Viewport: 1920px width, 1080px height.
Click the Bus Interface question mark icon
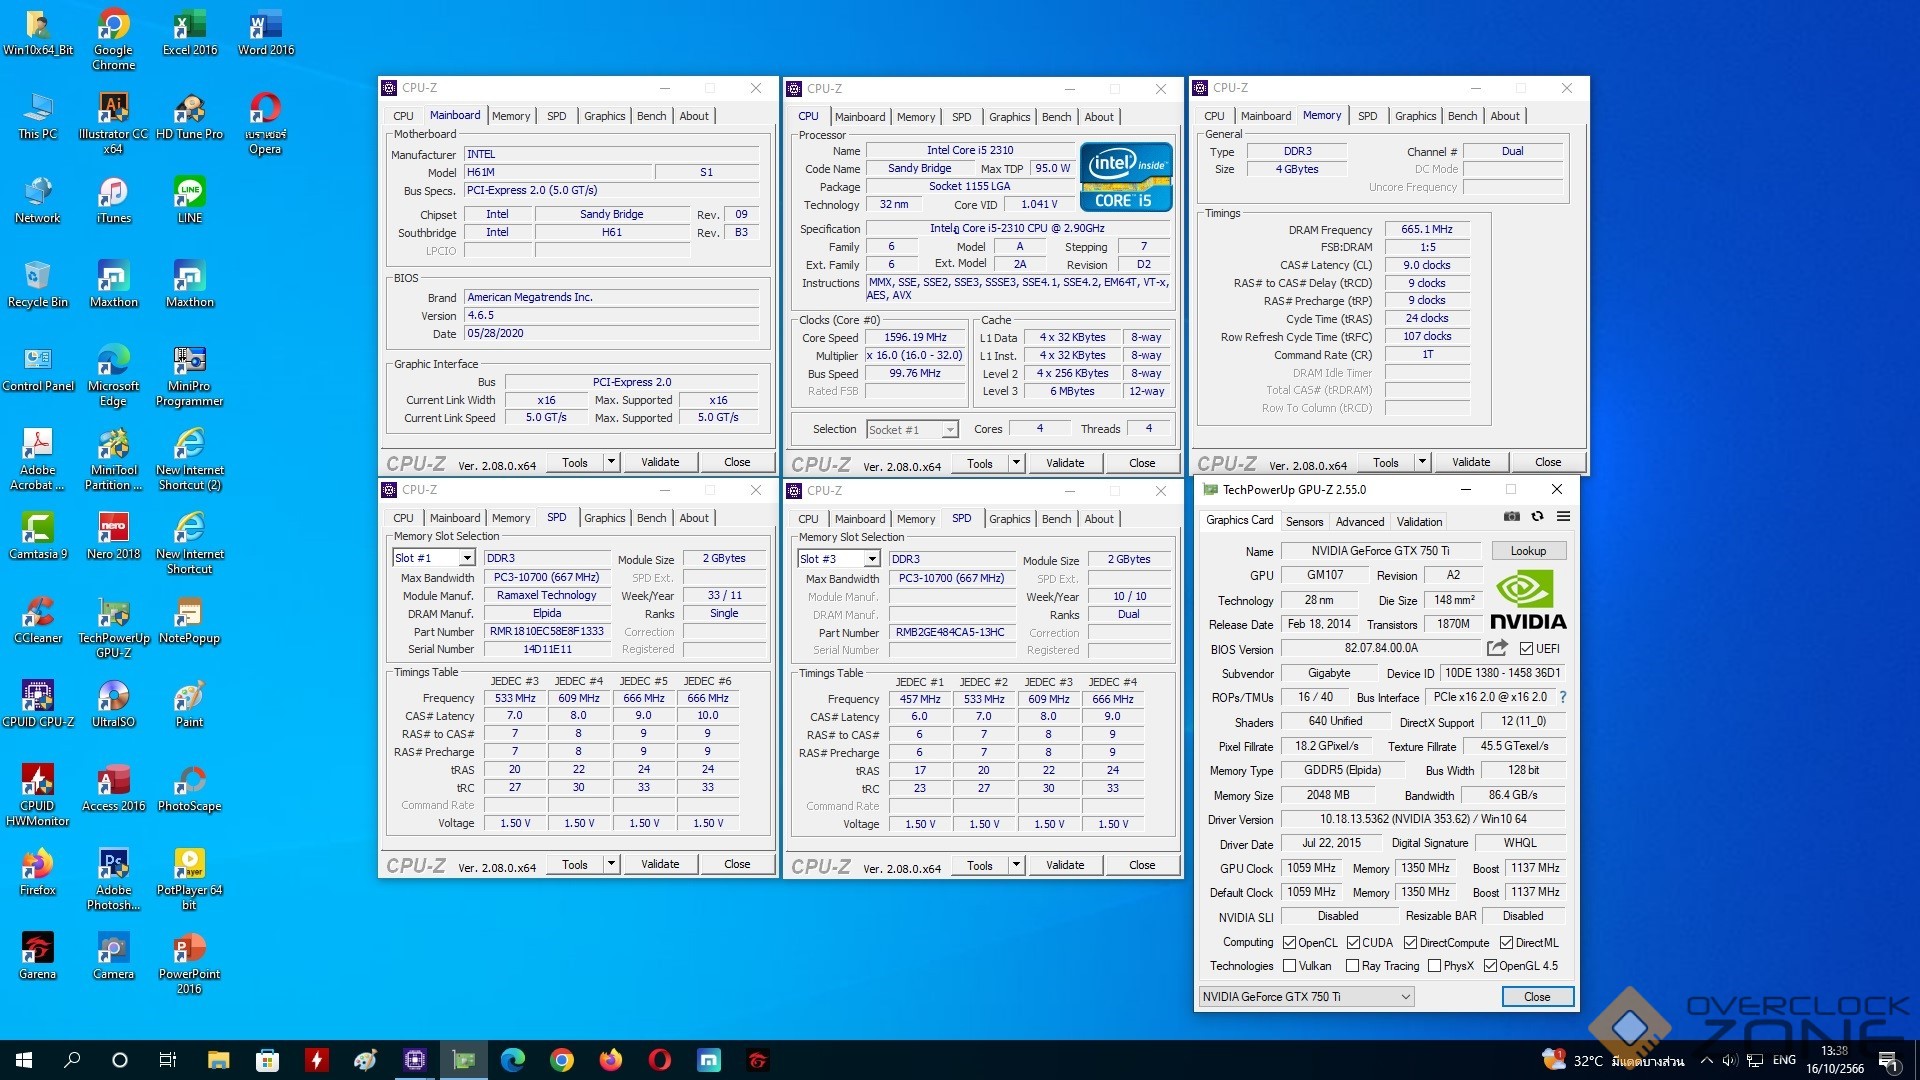click(x=1563, y=697)
